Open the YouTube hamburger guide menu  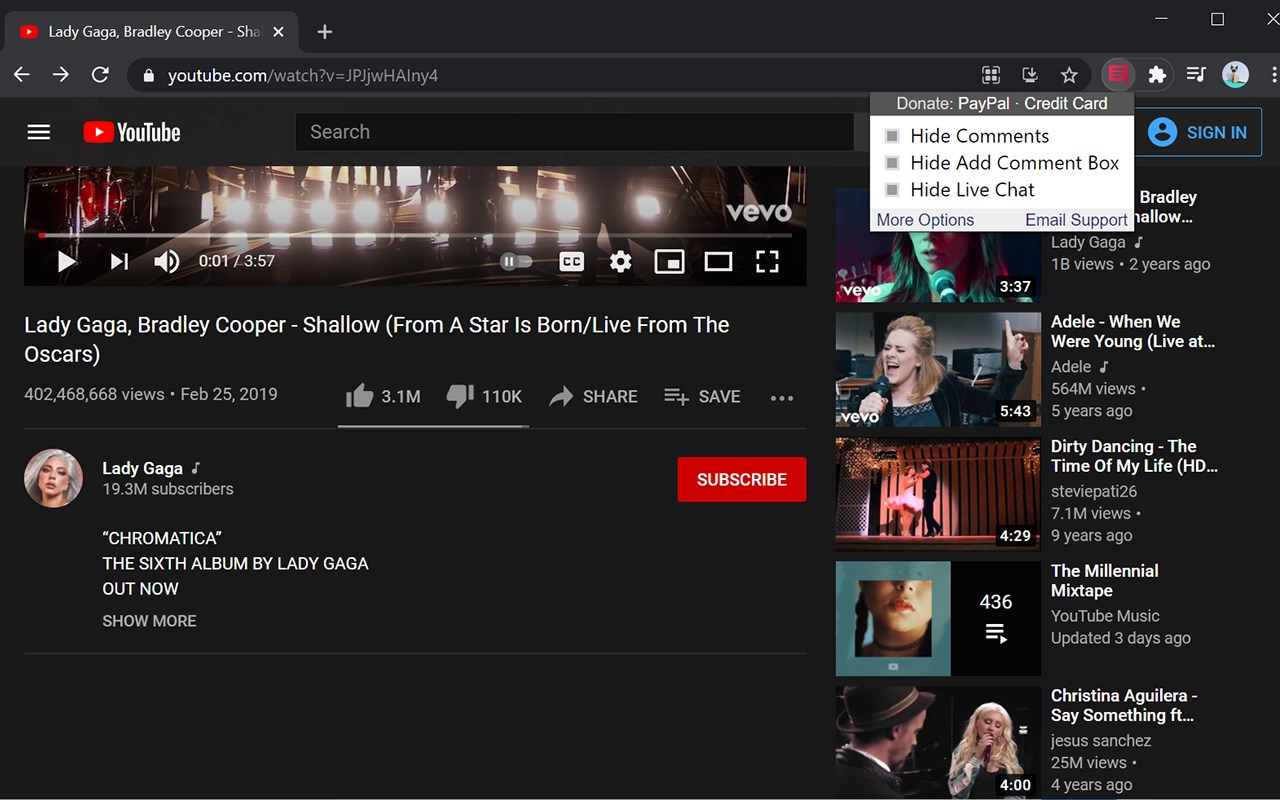tap(39, 132)
